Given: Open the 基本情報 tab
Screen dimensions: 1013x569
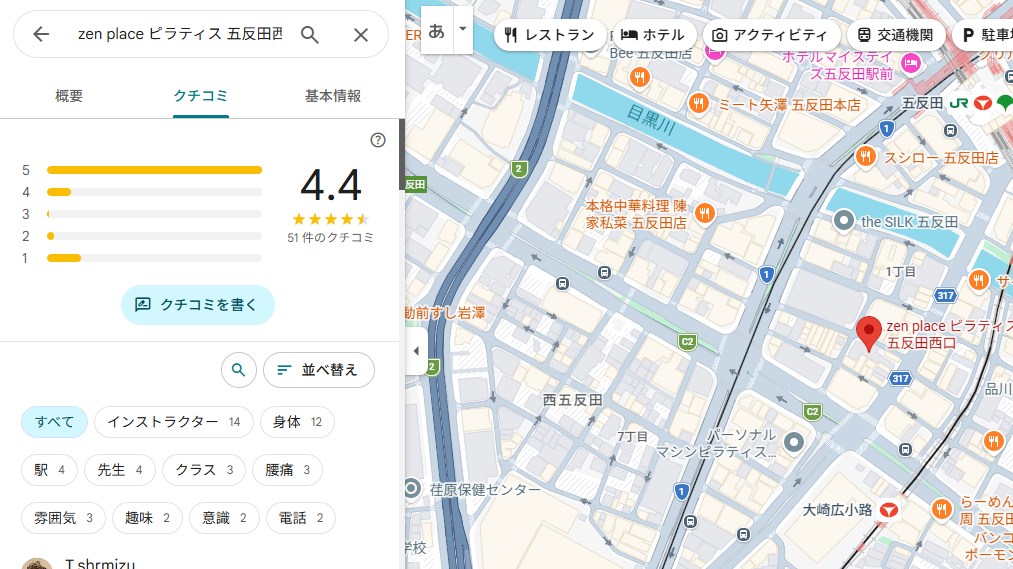Looking at the screenshot, I should point(332,96).
